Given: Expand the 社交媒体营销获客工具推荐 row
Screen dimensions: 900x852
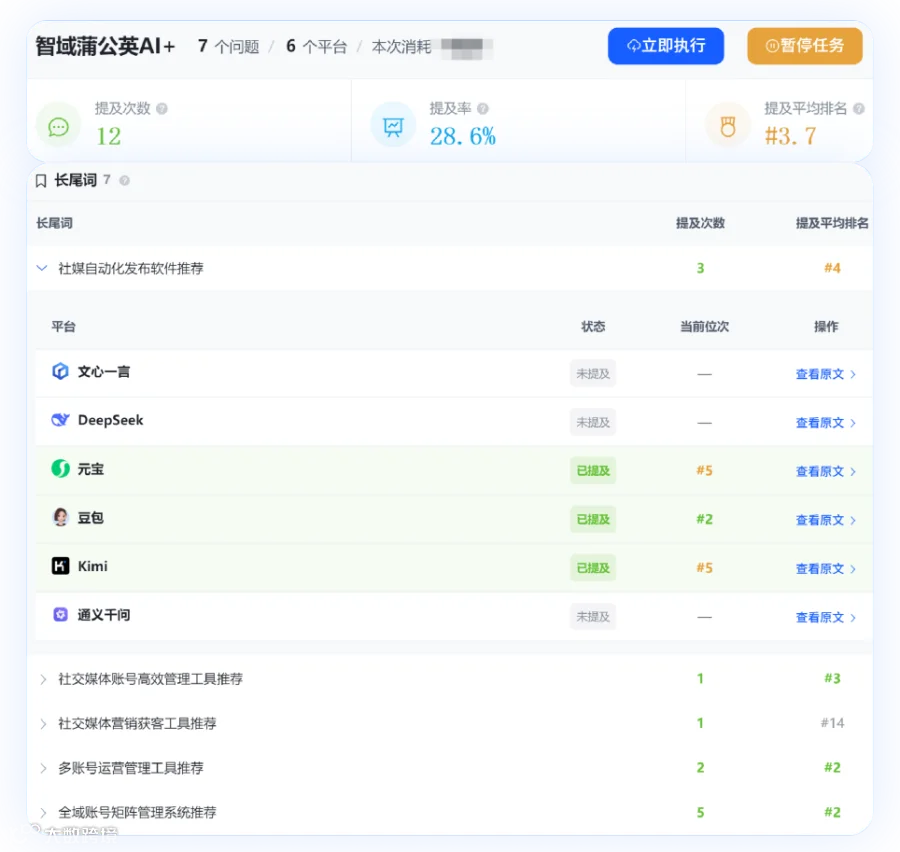Looking at the screenshot, I should click(43, 724).
